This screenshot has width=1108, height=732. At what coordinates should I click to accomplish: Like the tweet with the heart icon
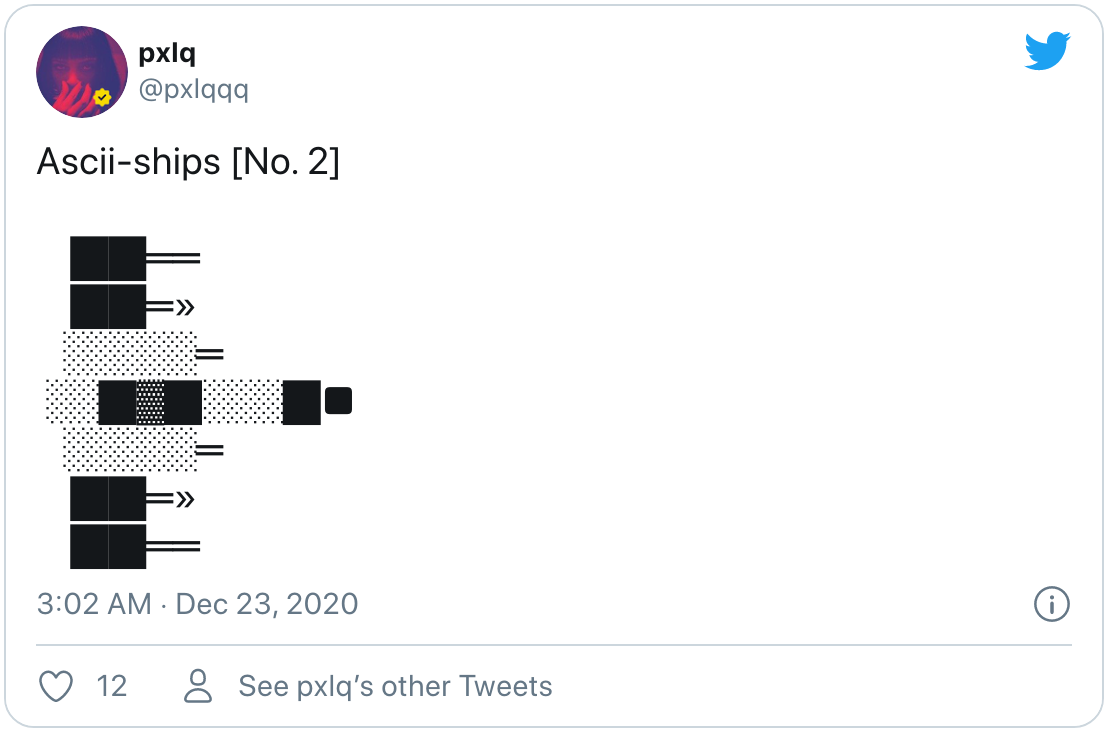(x=56, y=686)
